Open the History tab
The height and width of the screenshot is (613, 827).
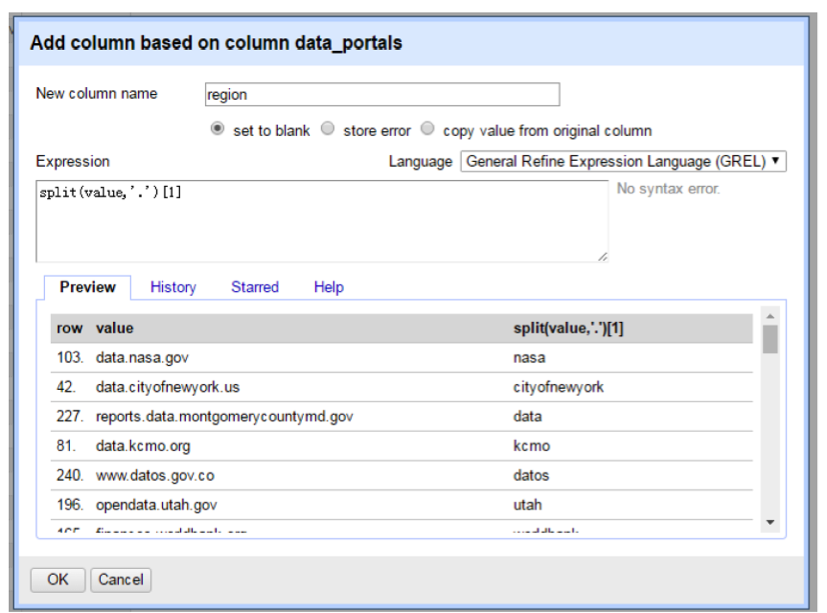click(173, 287)
